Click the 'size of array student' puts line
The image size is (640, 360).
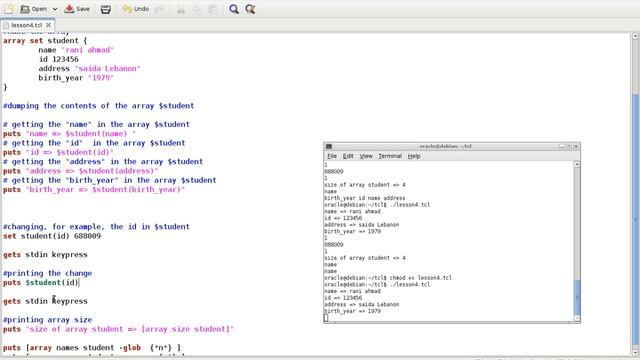click(x=118, y=329)
